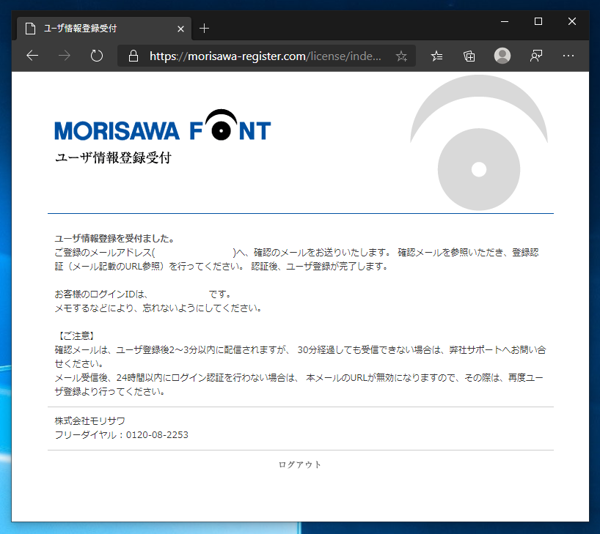Click the ユーザ情報登録受付 page heading
The image size is (600, 534).
point(113,158)
